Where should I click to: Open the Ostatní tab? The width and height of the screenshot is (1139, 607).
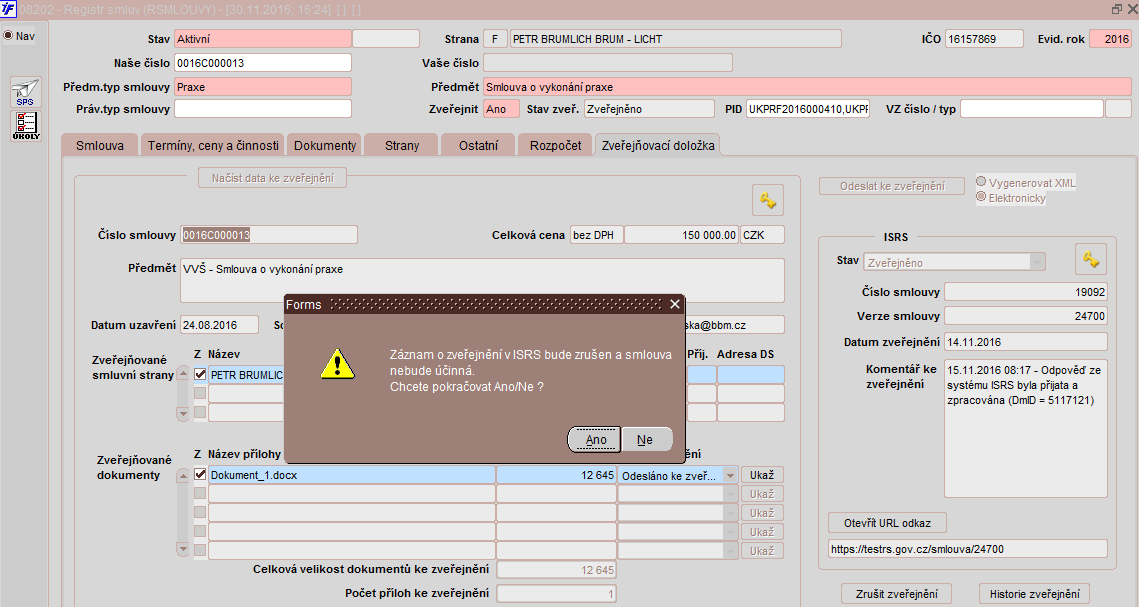coord(478,145)
